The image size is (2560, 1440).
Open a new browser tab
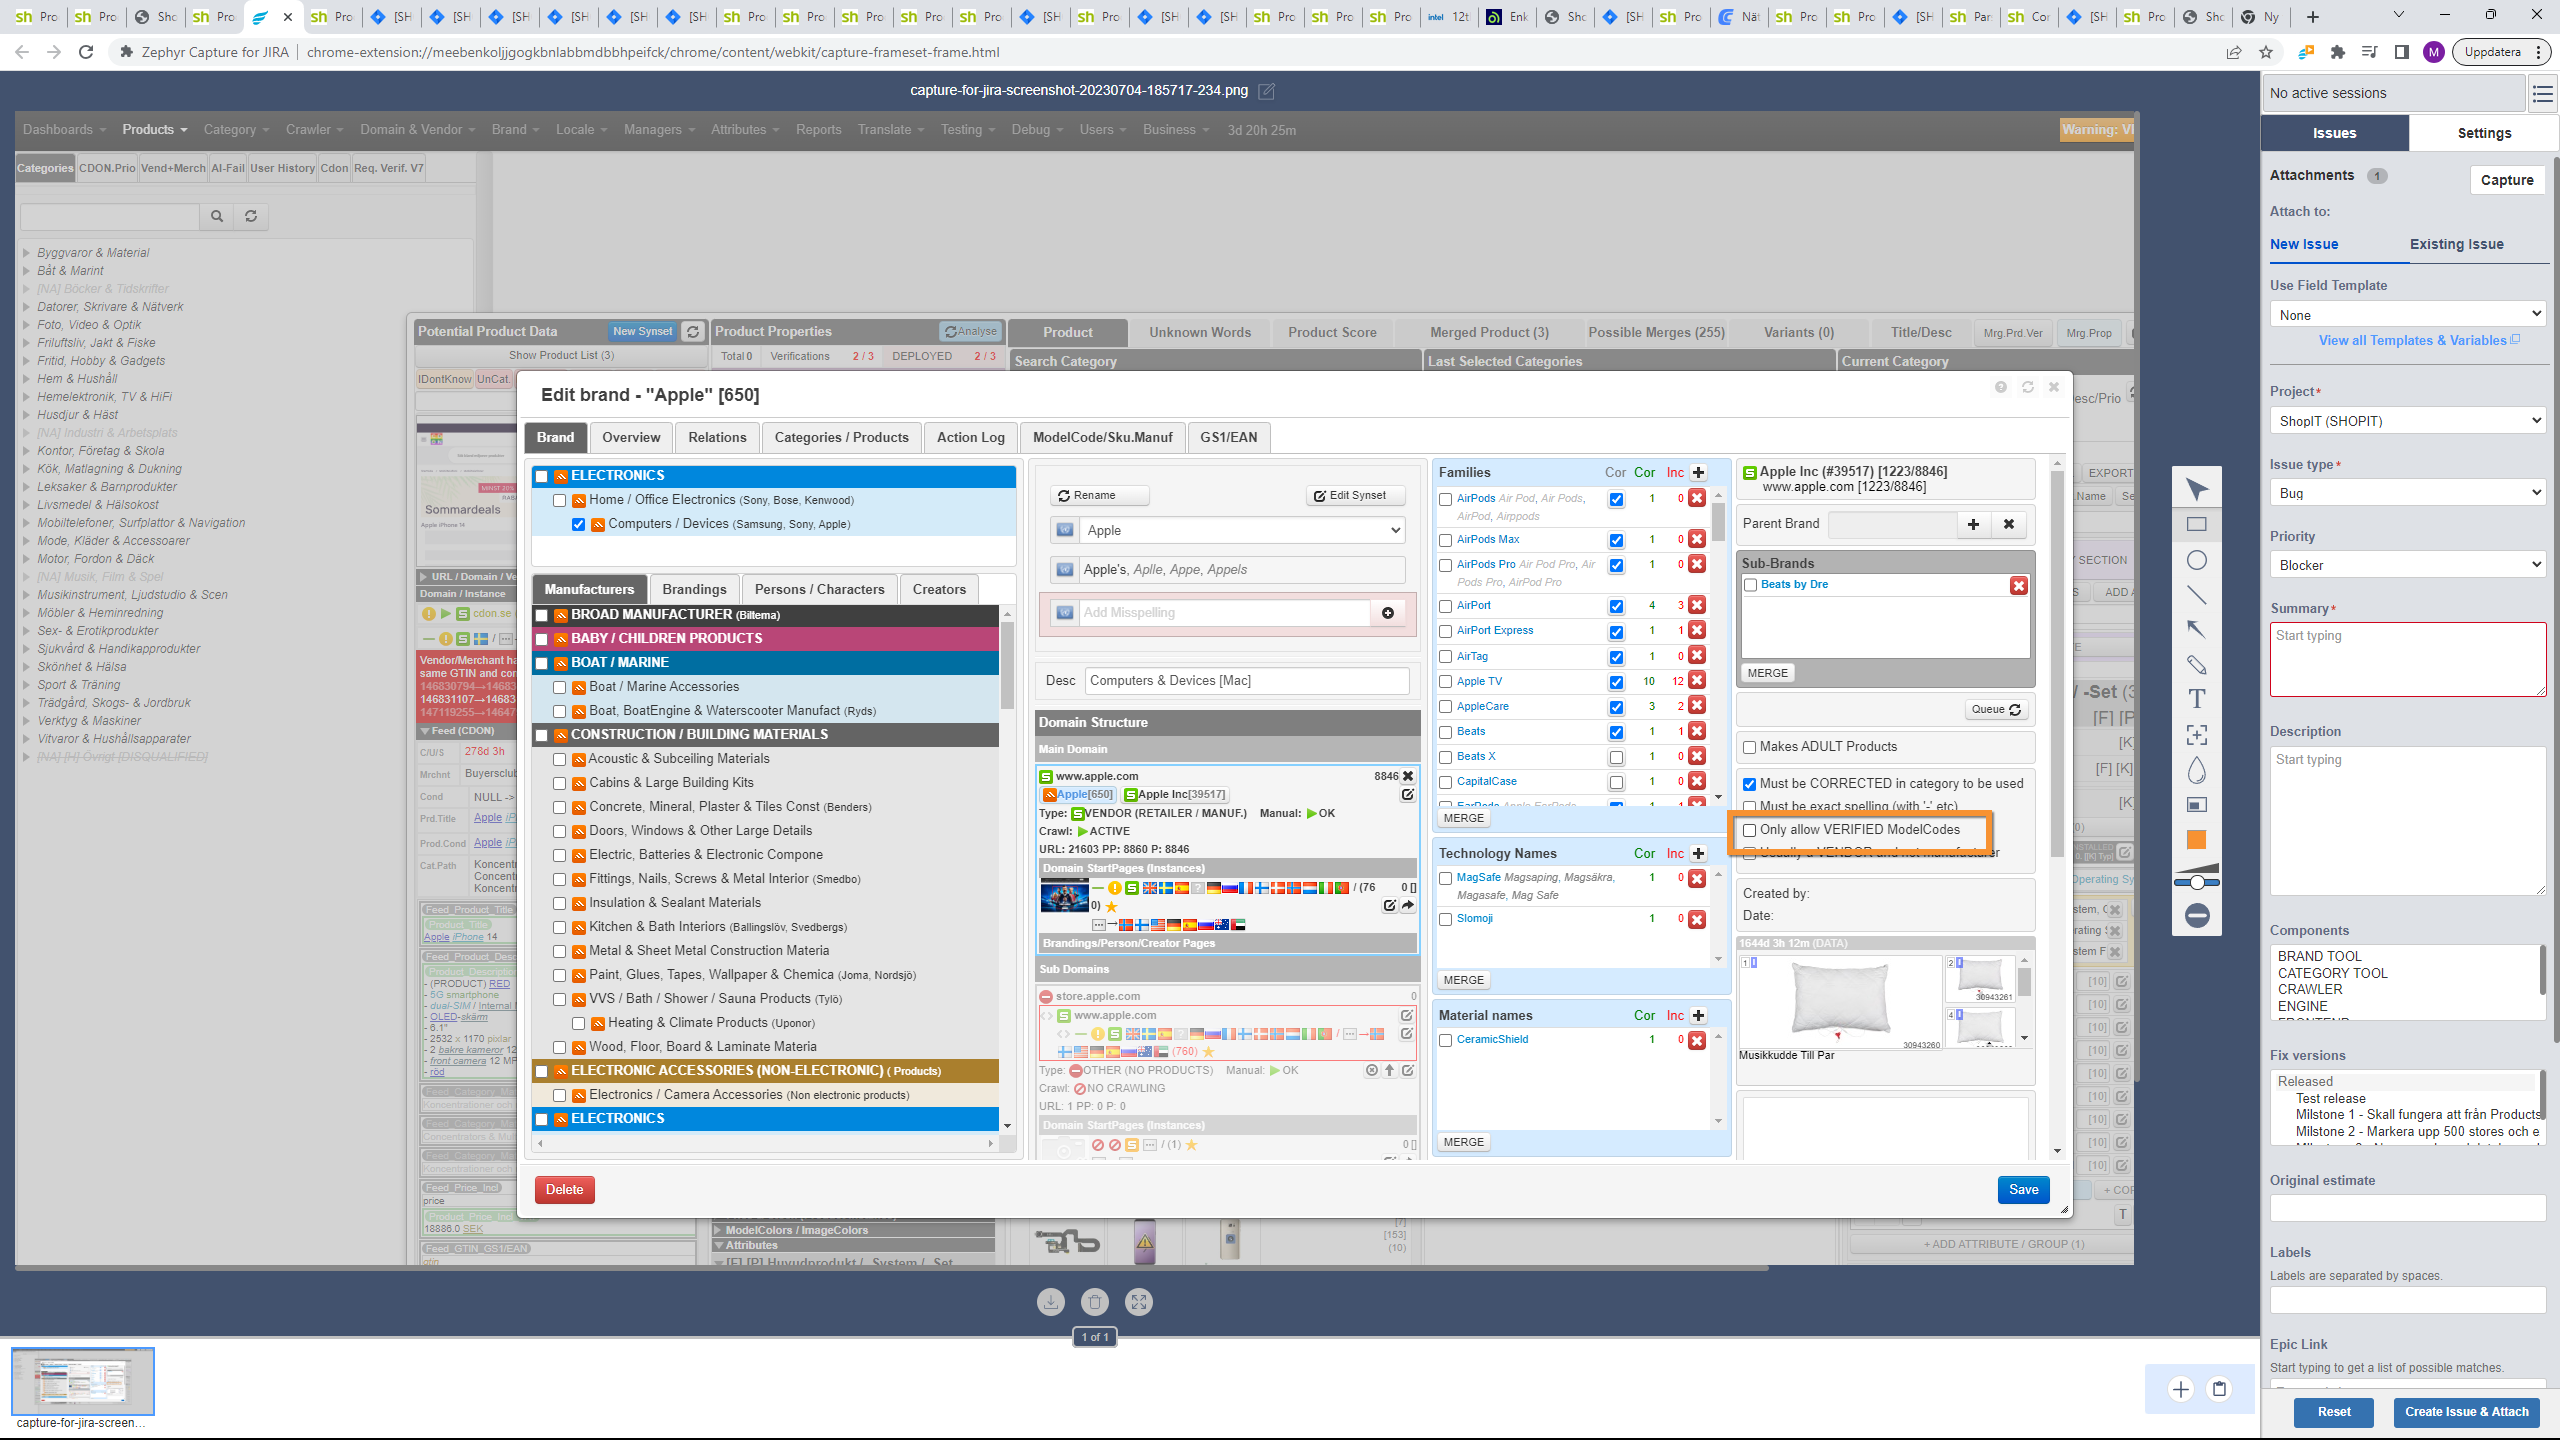click(2313, 17)
